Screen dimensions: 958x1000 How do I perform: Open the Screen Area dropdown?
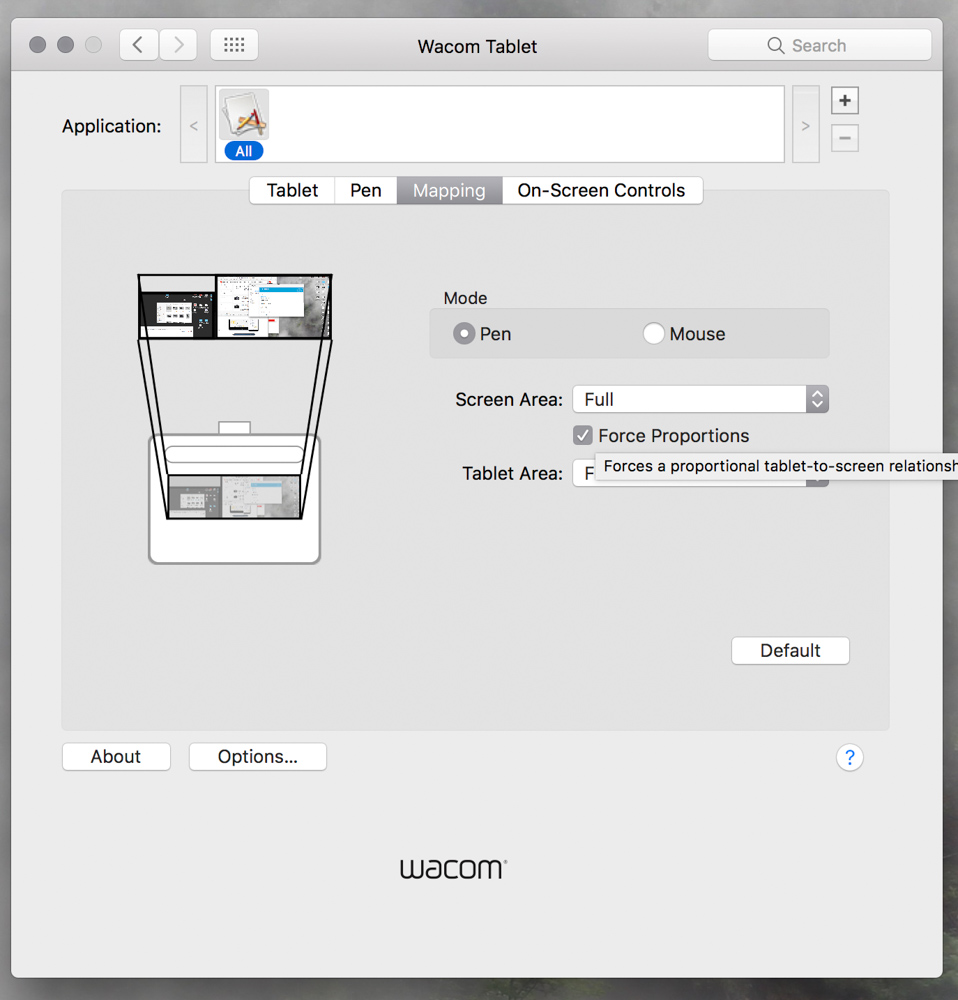pos(700,399)
